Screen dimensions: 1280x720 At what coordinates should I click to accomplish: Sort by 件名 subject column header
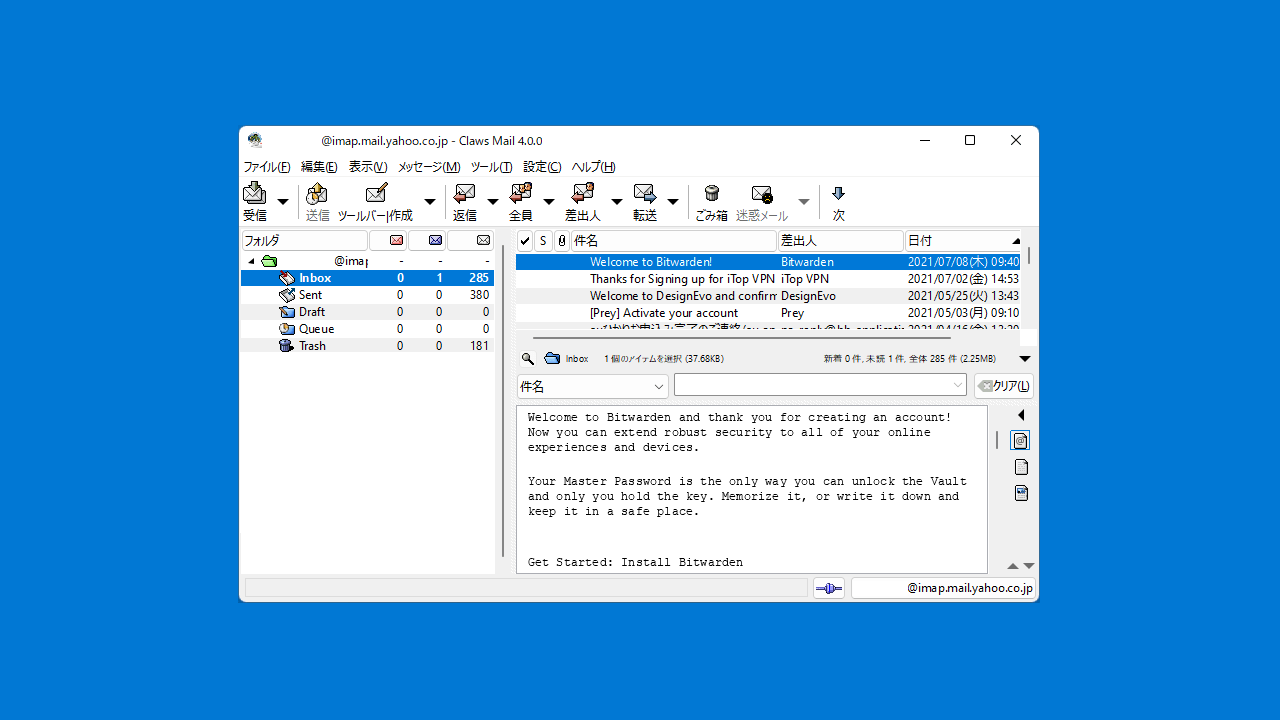[x=674, y=241]
